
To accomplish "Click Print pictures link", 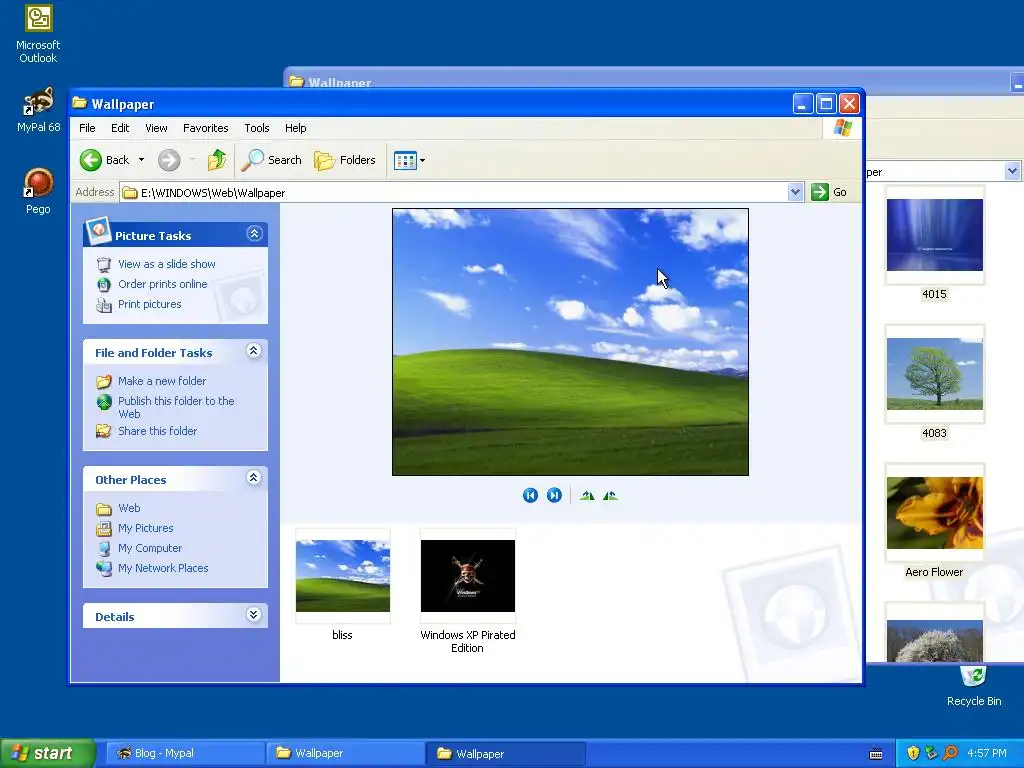I will (150, 304).
